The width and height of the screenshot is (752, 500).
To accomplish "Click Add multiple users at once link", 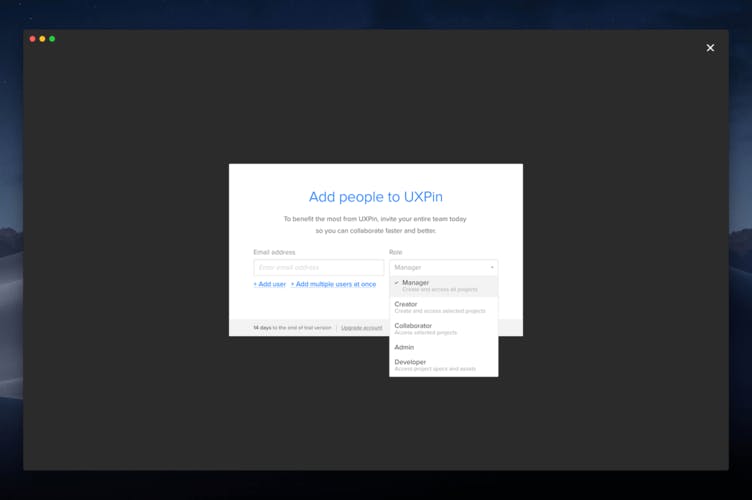I will [x=334, y=284].
